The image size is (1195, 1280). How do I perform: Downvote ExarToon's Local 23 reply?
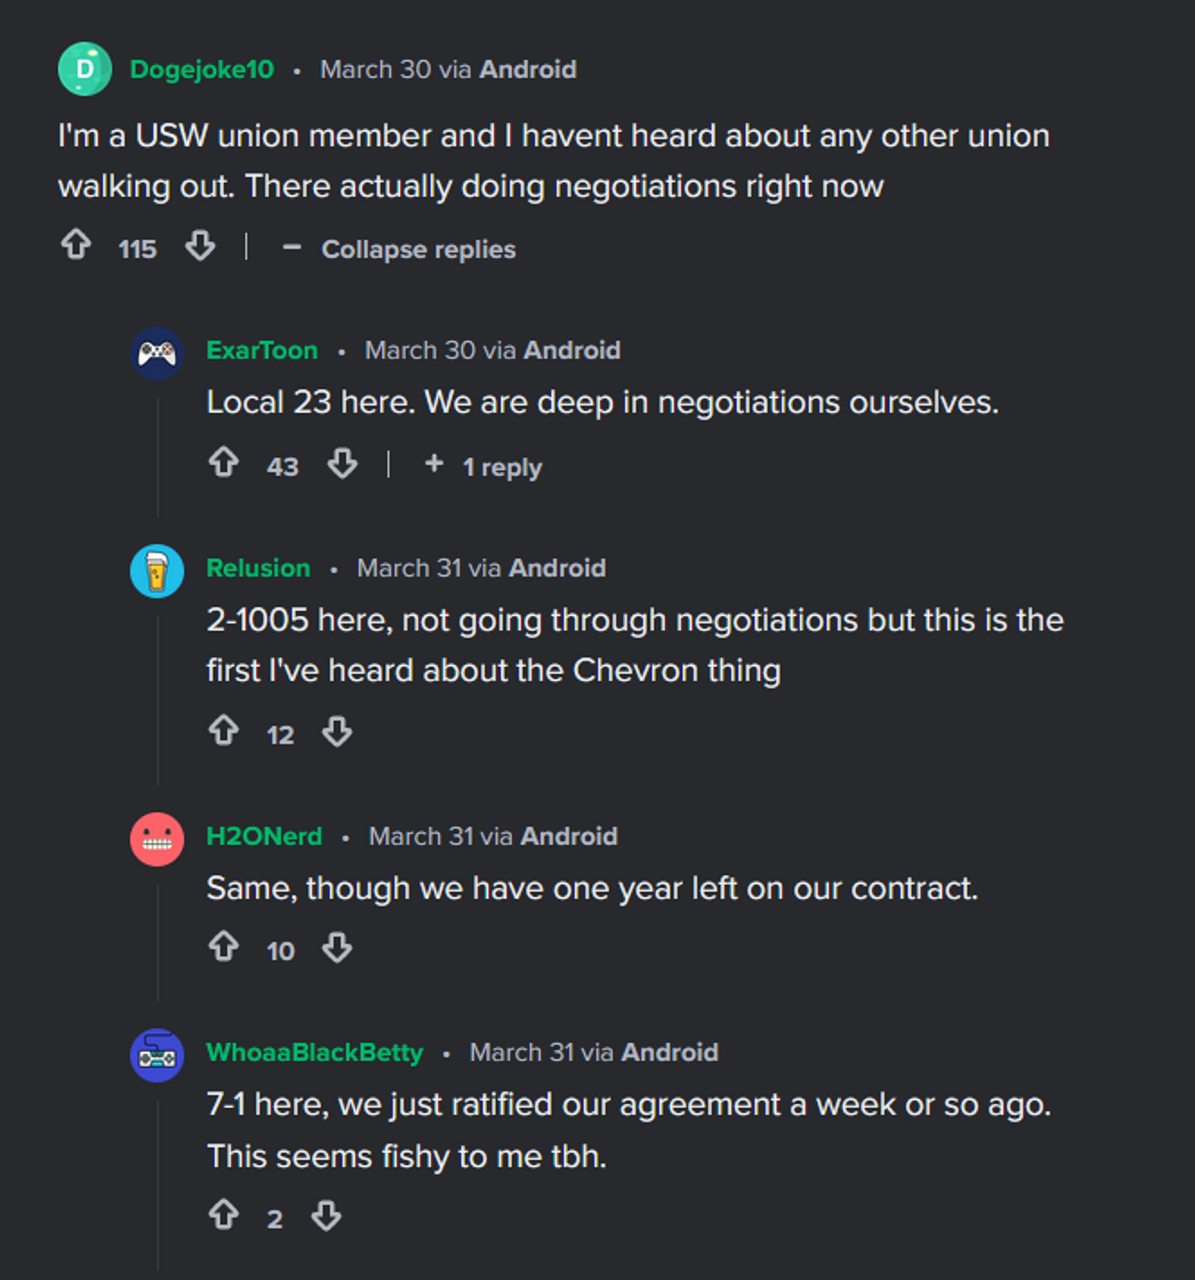(342, 464)
